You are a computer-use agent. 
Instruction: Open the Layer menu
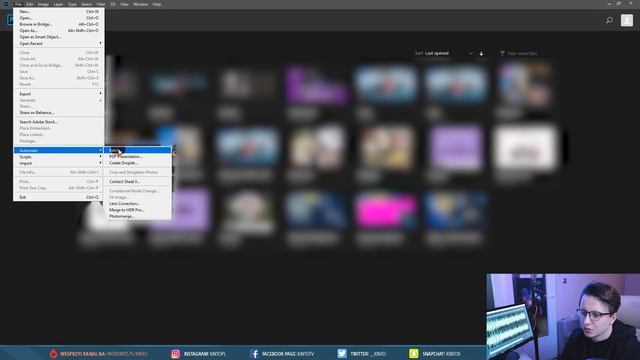58,4
